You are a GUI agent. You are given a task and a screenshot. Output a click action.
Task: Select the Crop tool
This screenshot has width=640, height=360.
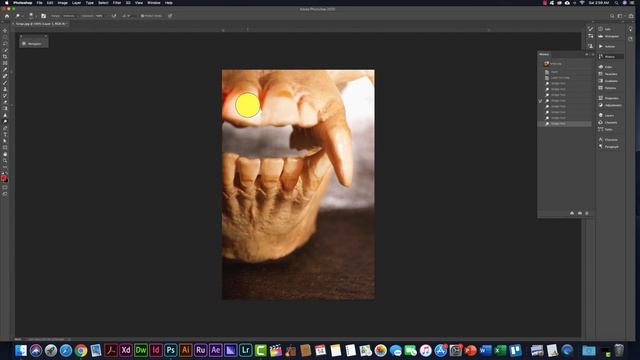tap(5, 56)
